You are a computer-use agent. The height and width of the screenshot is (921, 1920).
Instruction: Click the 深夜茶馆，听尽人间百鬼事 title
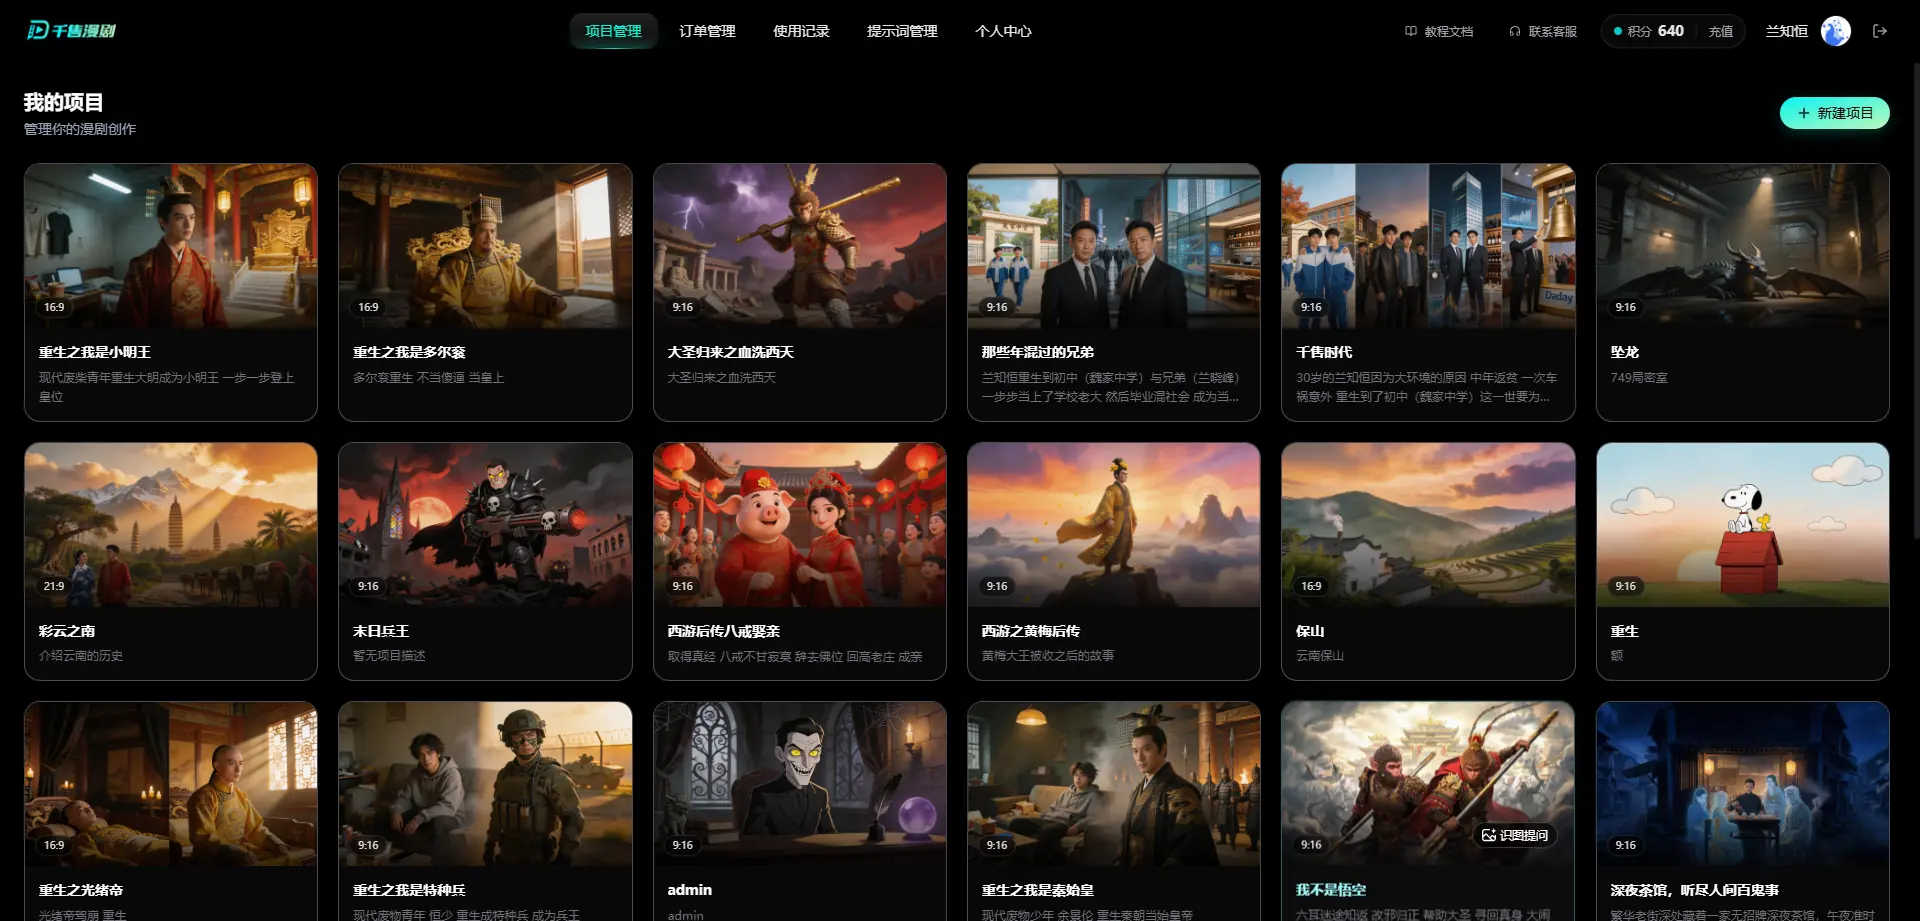[x=1694, y=890]
